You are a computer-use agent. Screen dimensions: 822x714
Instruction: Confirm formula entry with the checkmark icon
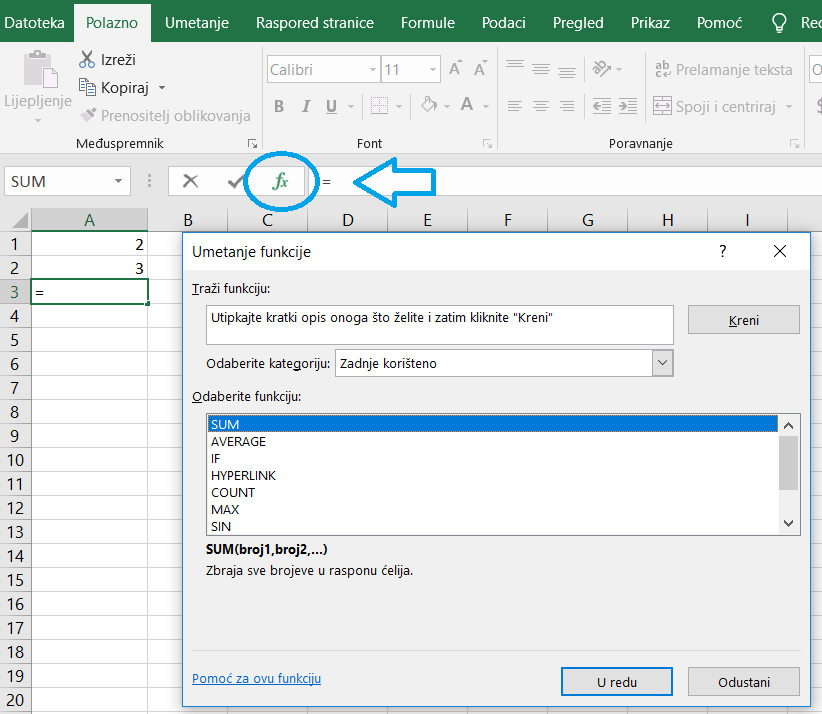235,181
